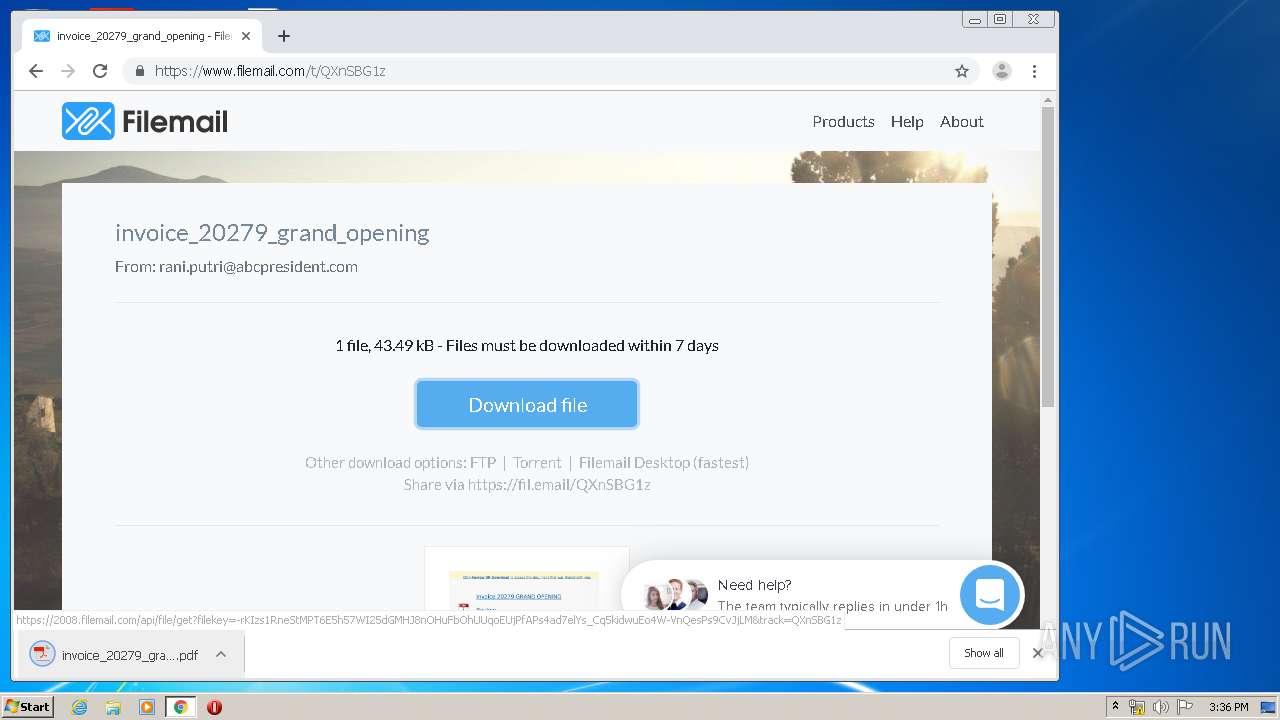This screenshot has height=720, width=1280.
Task: Open the Action Center flag icon
Action: 1184,707
